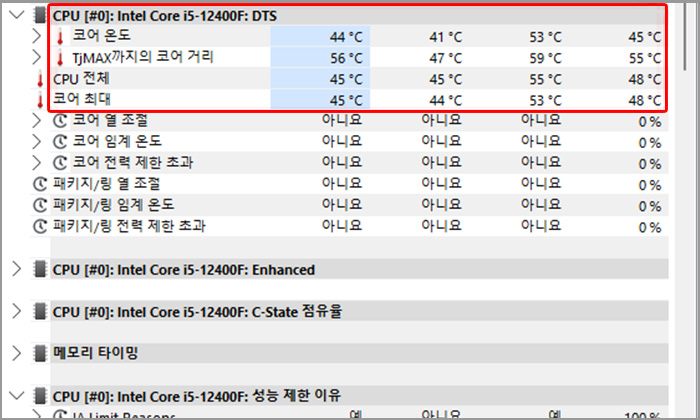Expand the C-State 점유율 group
This screenshot has height=420, width=700.
(x=17, y=311)
